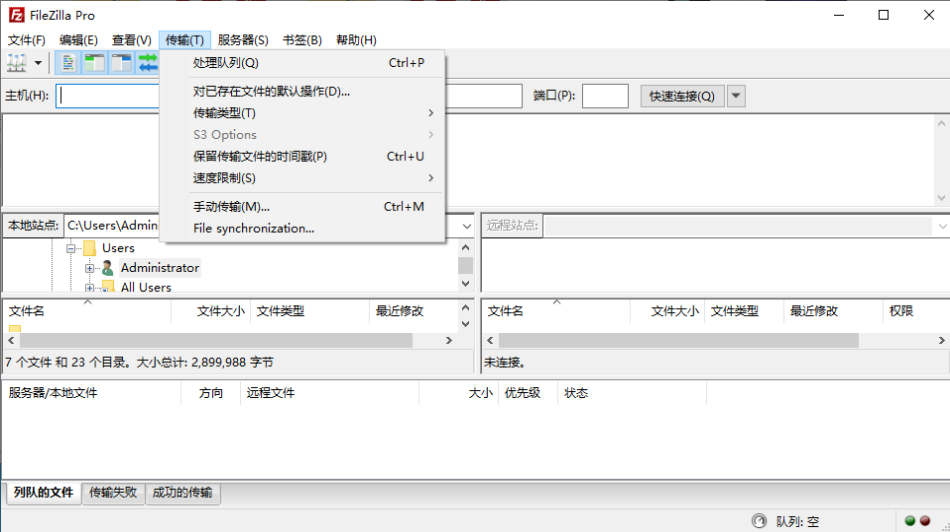Switch to the 列队的文件 tab
This screenshot has height=532, width=950.
pos(44,492)
